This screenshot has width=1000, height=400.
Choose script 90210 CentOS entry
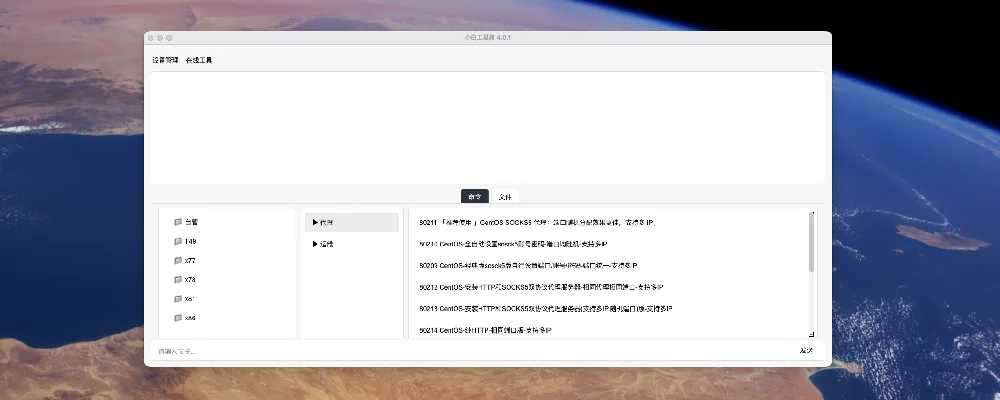(x=513, y=244)
